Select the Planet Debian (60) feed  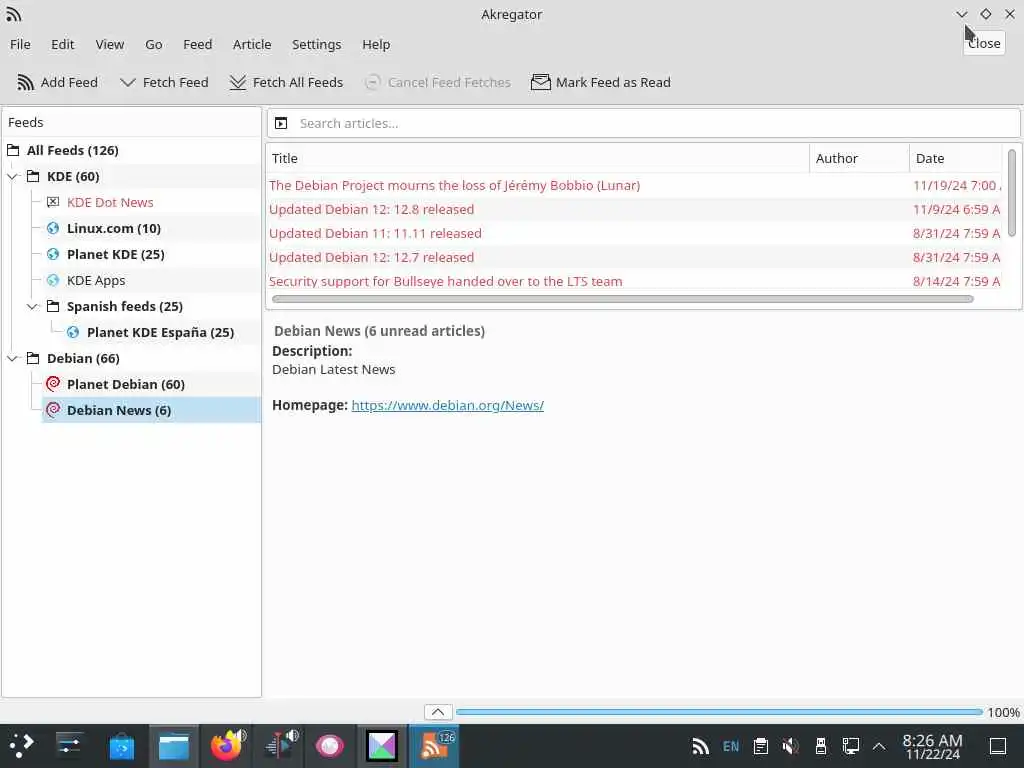pyautogui.click(x=125, y=385)
